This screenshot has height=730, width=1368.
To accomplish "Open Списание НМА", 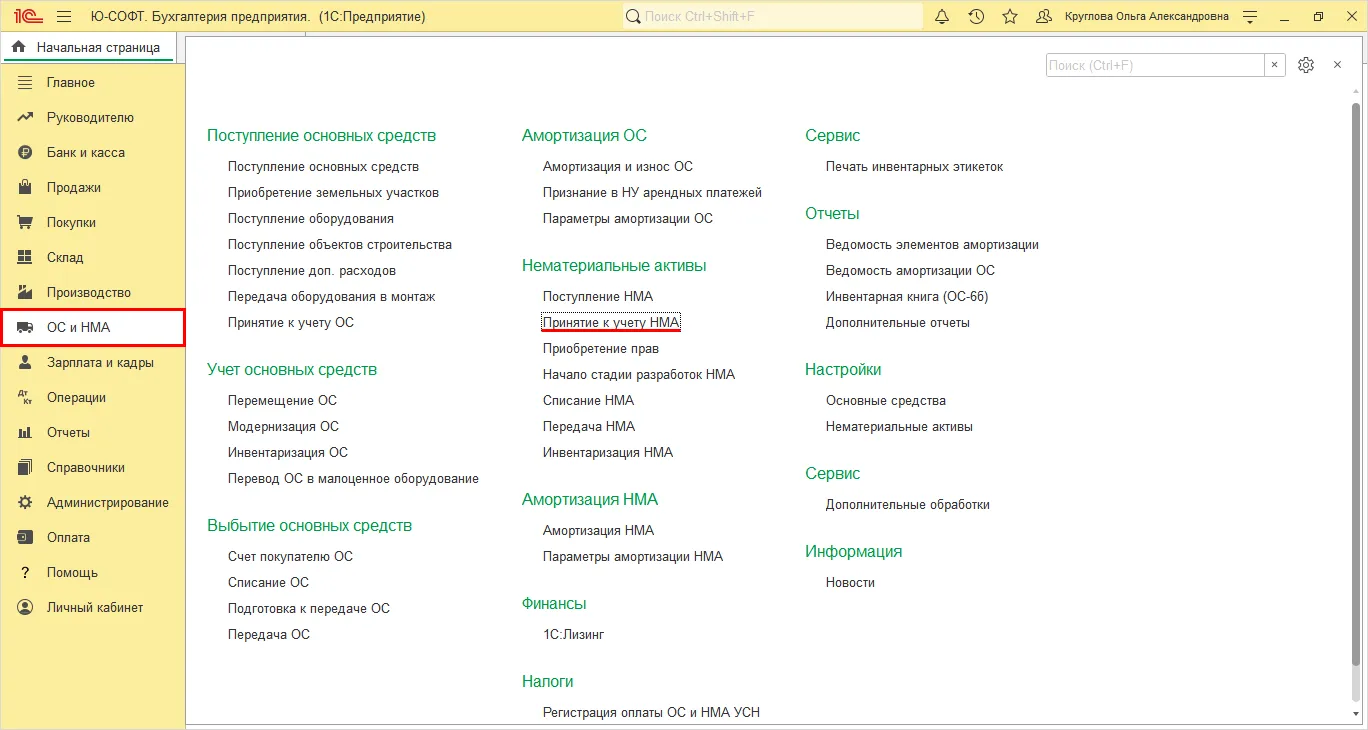I will [588, 401].
